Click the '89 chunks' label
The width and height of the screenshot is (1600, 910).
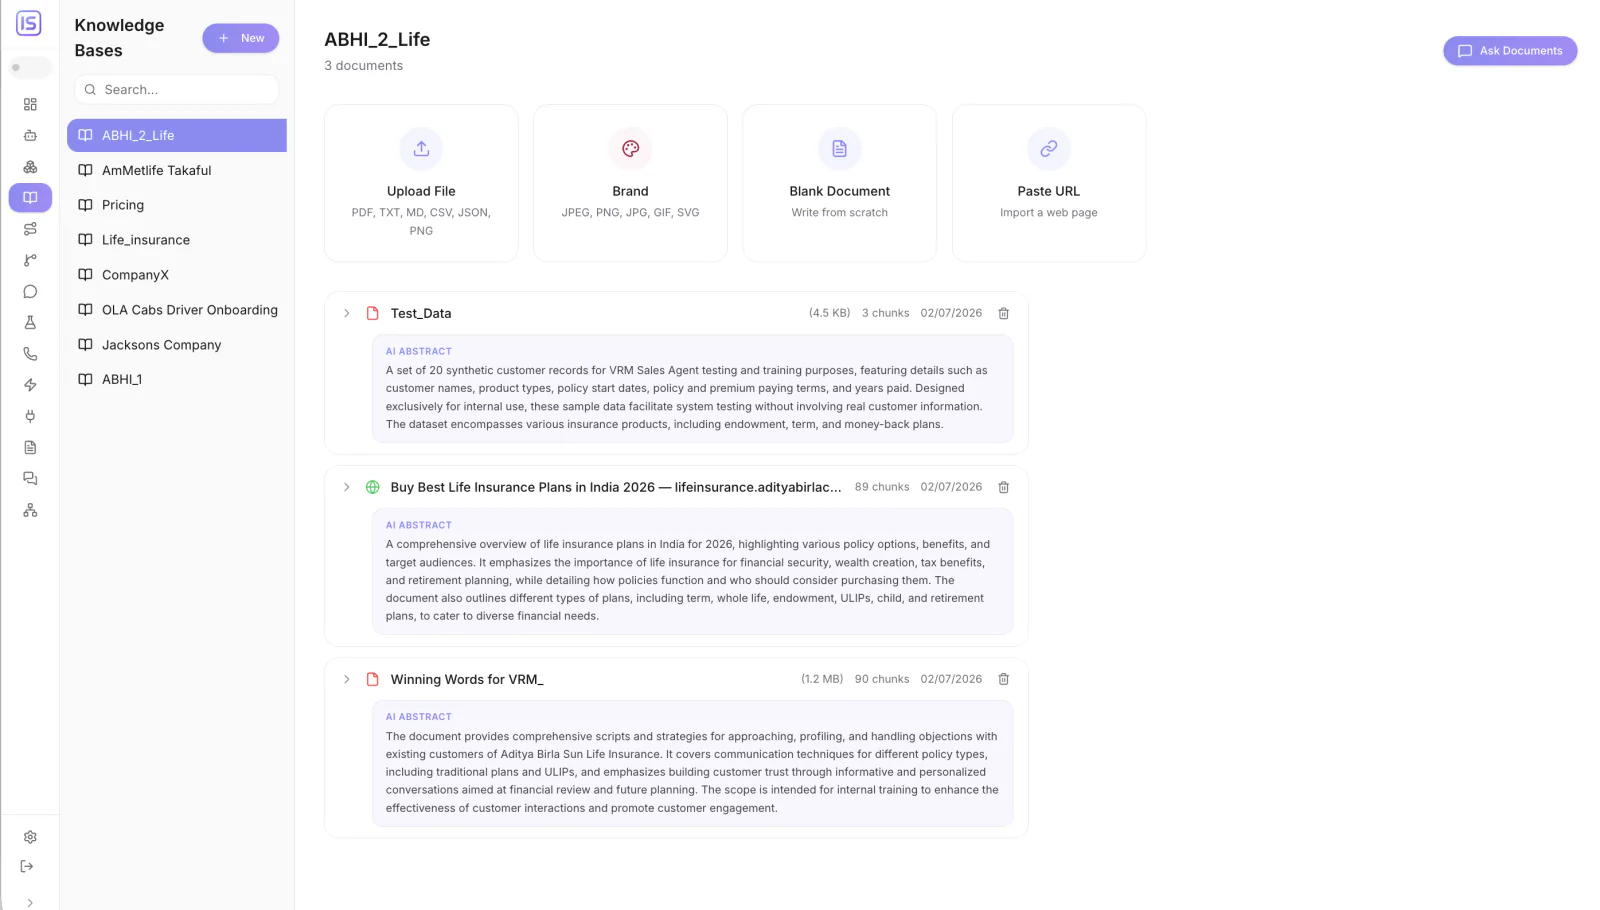pyautogui.click(x=882, y=487)
